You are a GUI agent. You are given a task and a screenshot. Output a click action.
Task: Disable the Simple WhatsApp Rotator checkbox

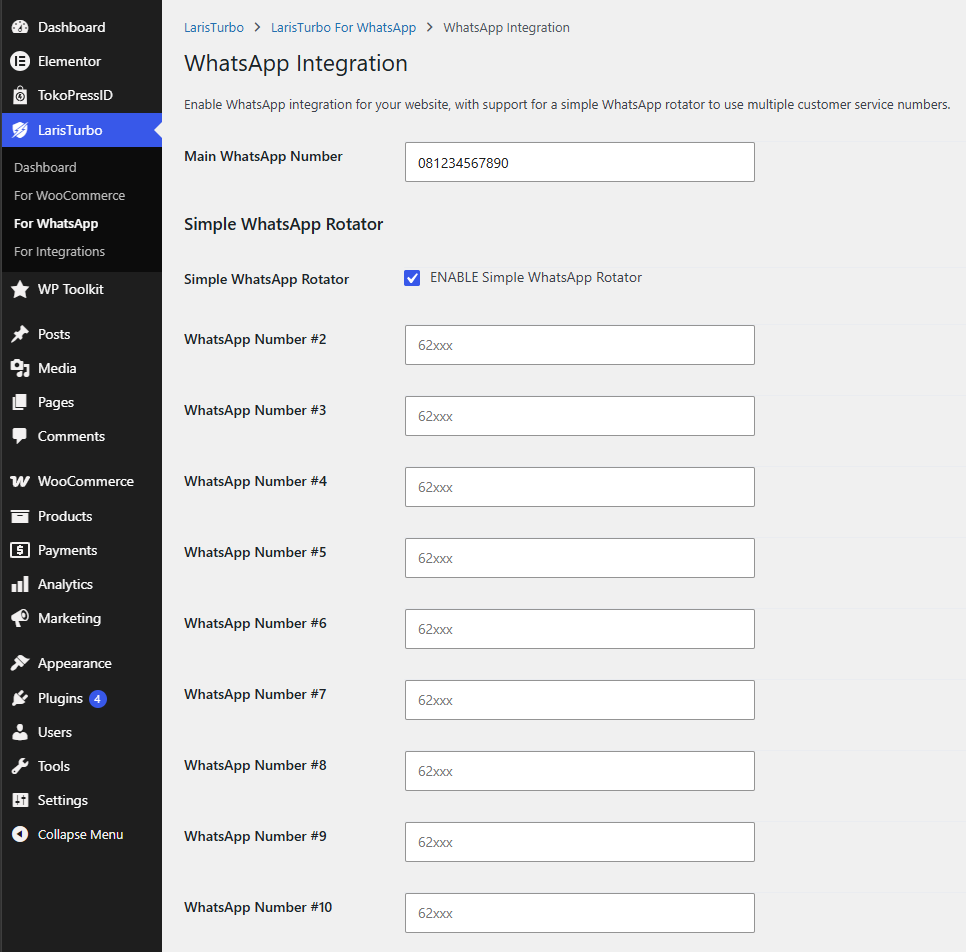pos(412,278)
